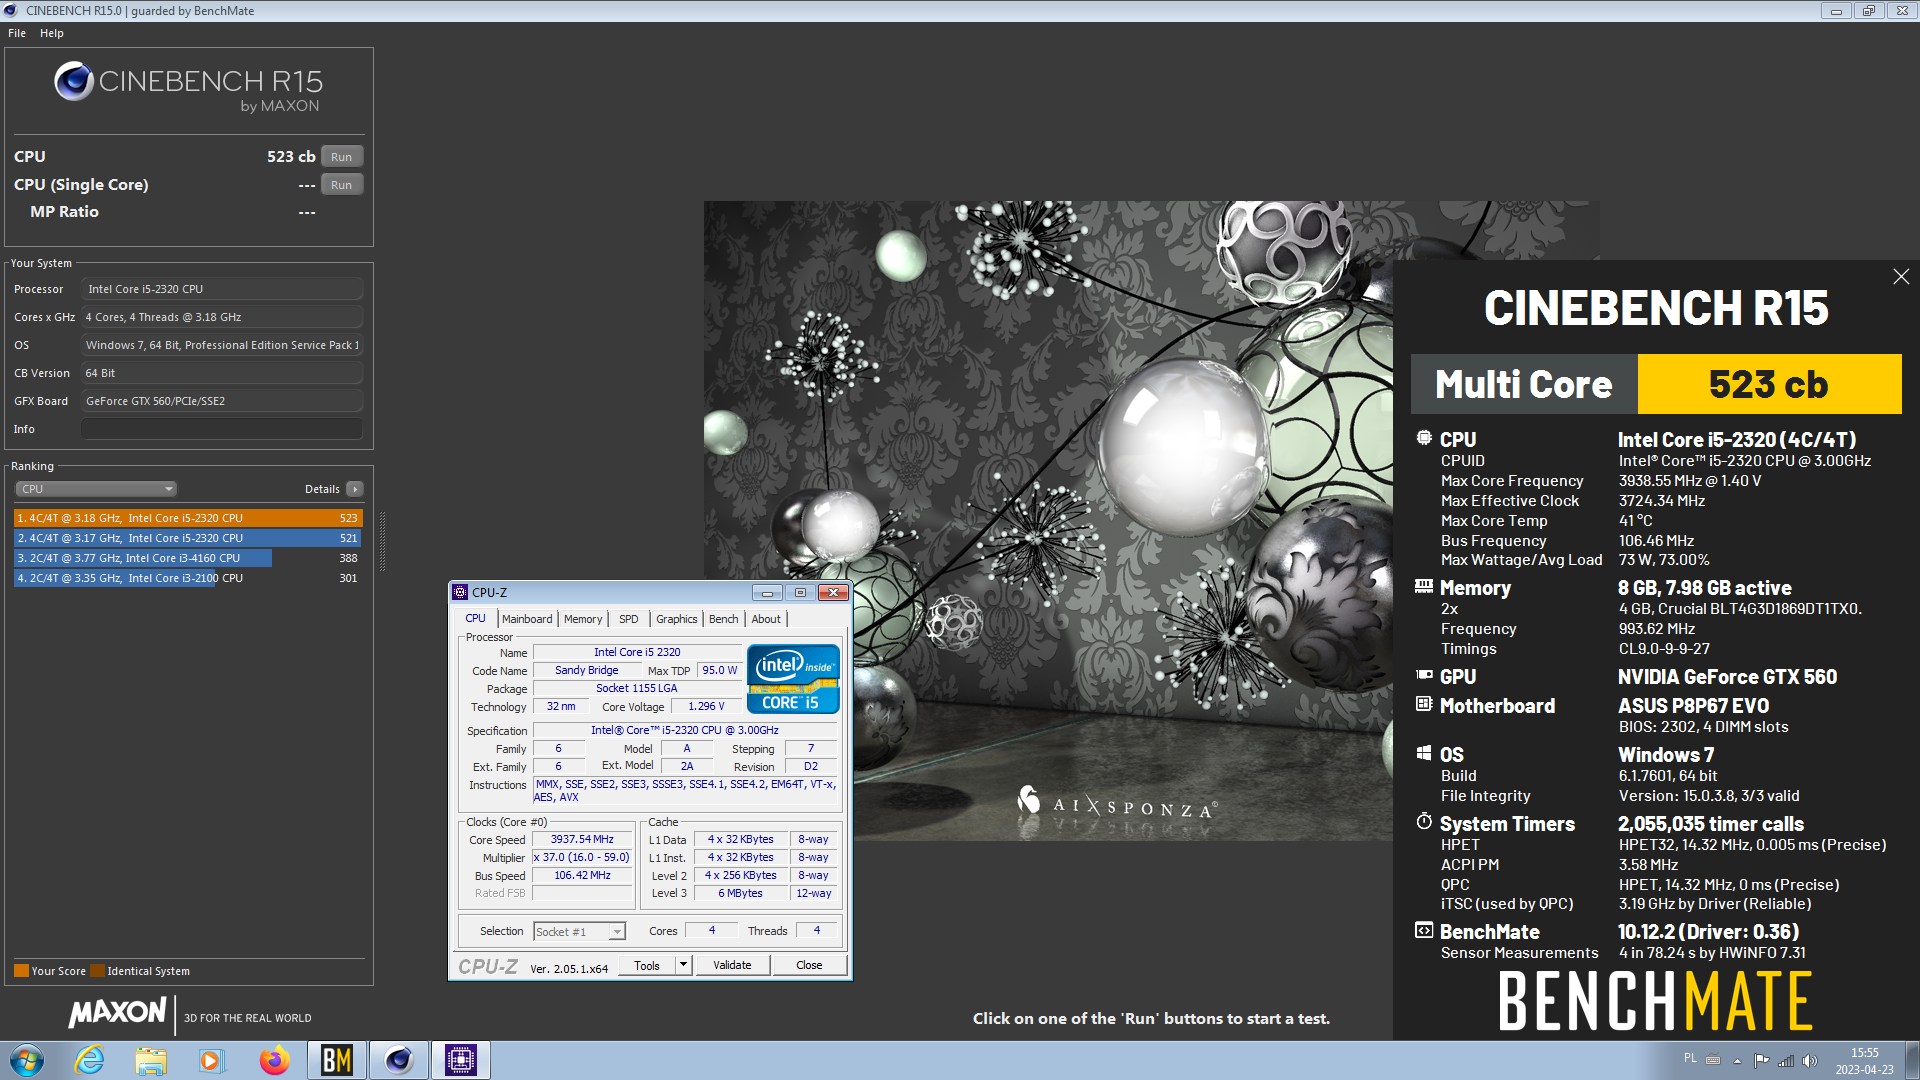The image size is (1920, 1080).
Task: Open Windows Media Player from taskbar
Action: coord(211,1060)
